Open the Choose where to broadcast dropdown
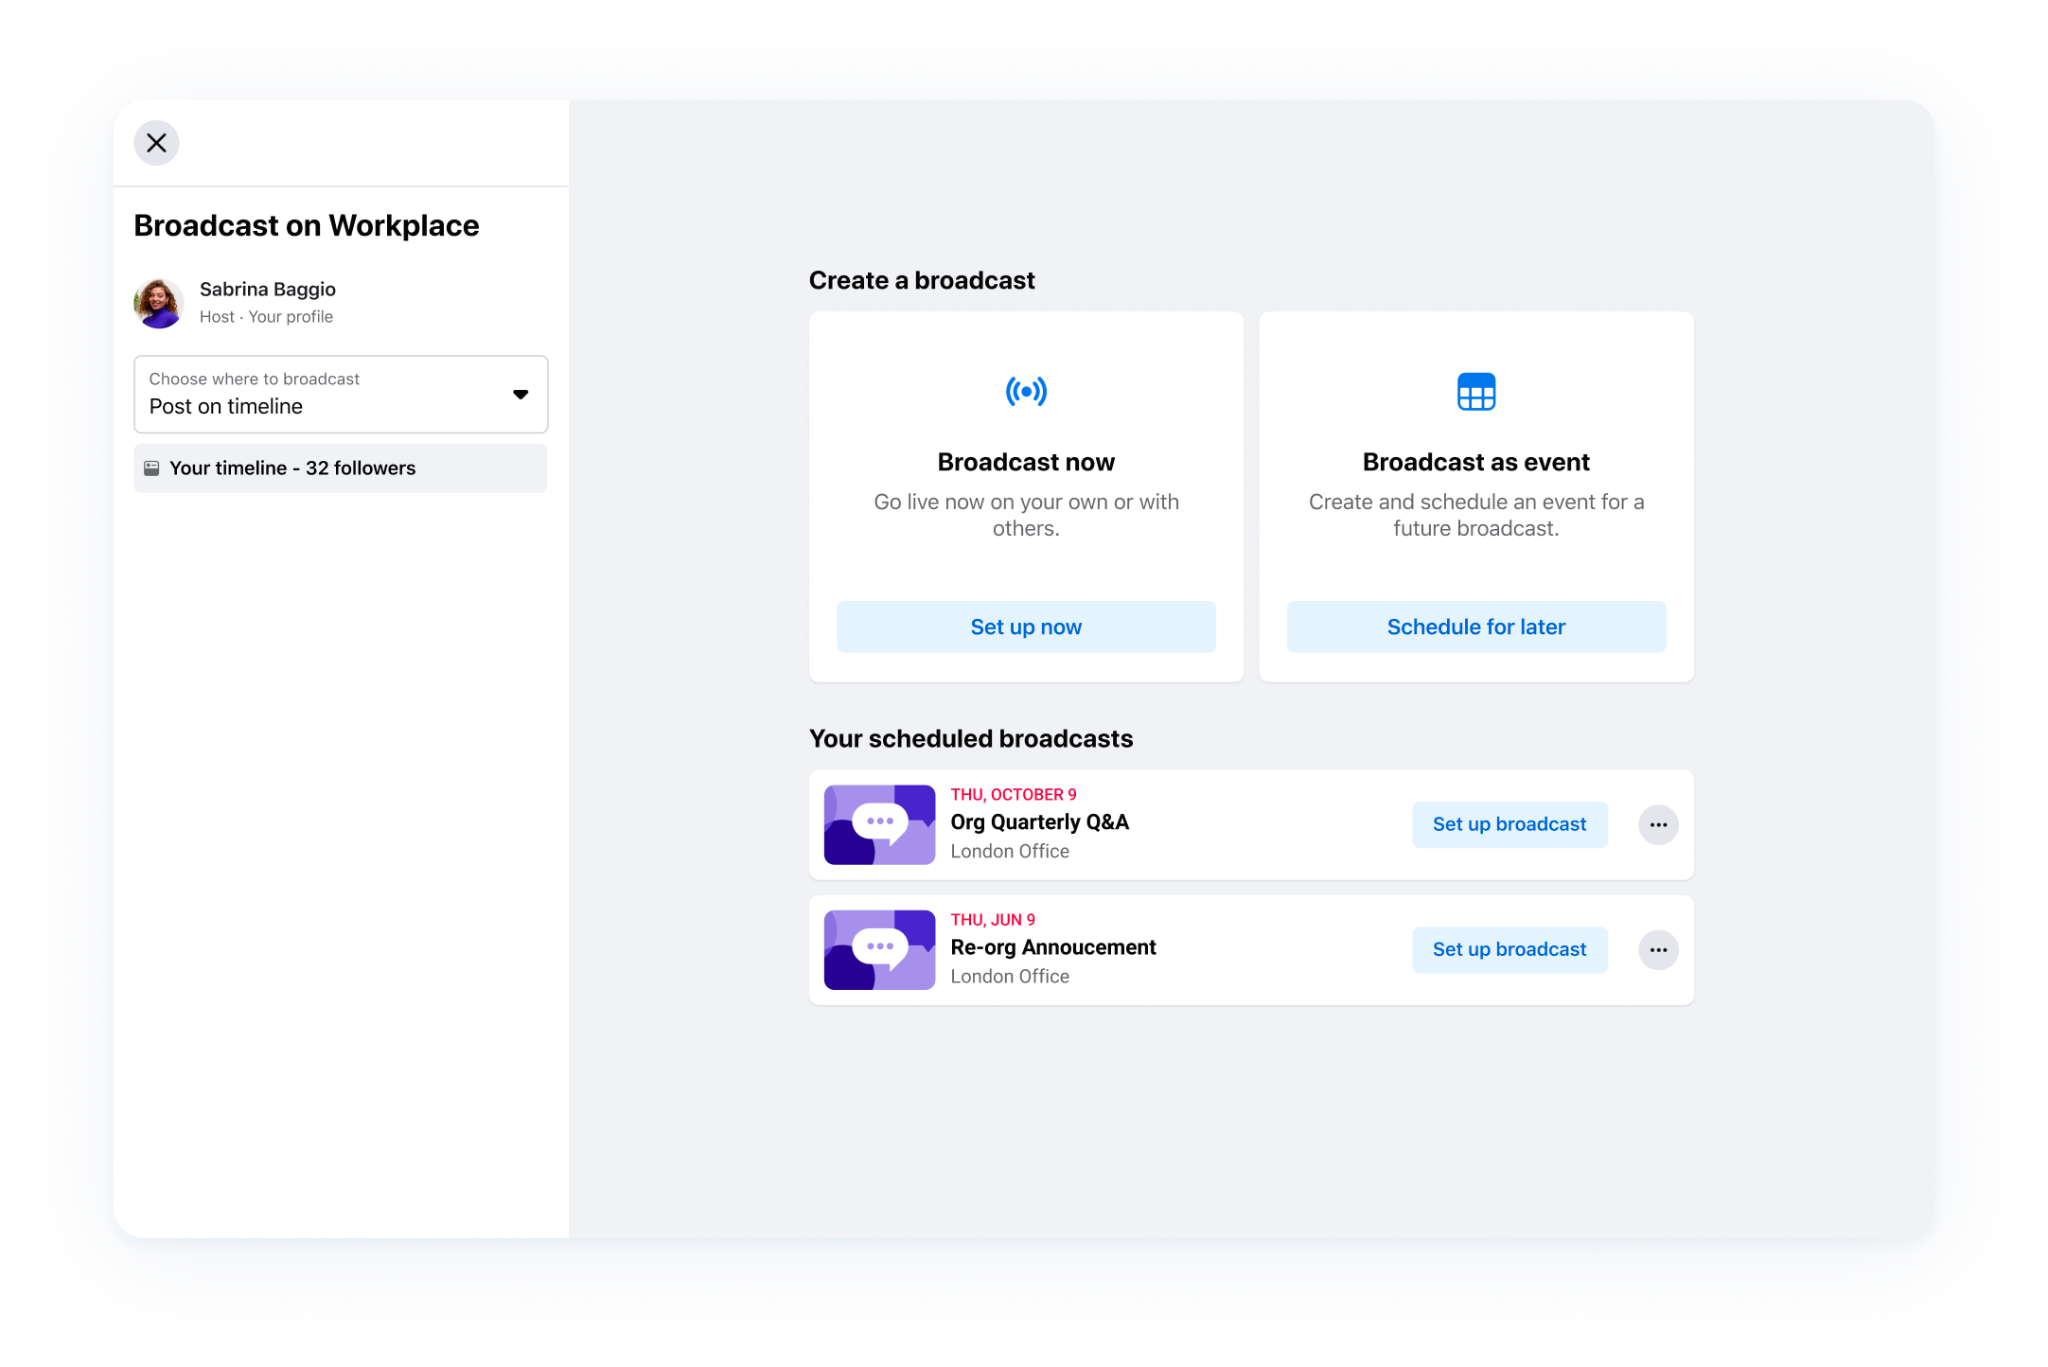Image resolution: width=2048 pixels, height=1367 pixels. point(341,394)
